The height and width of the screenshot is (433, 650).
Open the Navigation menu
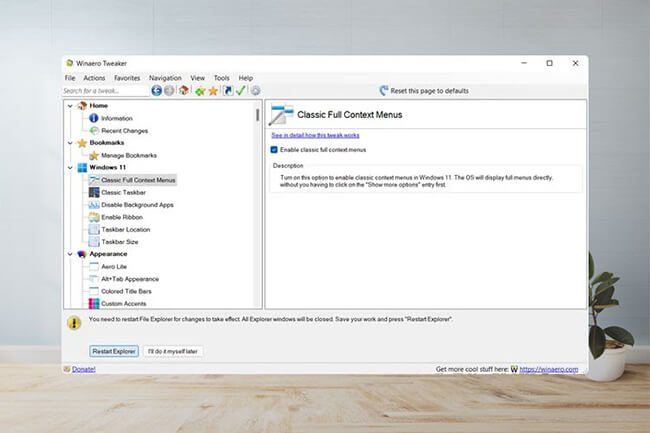coord(165,78)
